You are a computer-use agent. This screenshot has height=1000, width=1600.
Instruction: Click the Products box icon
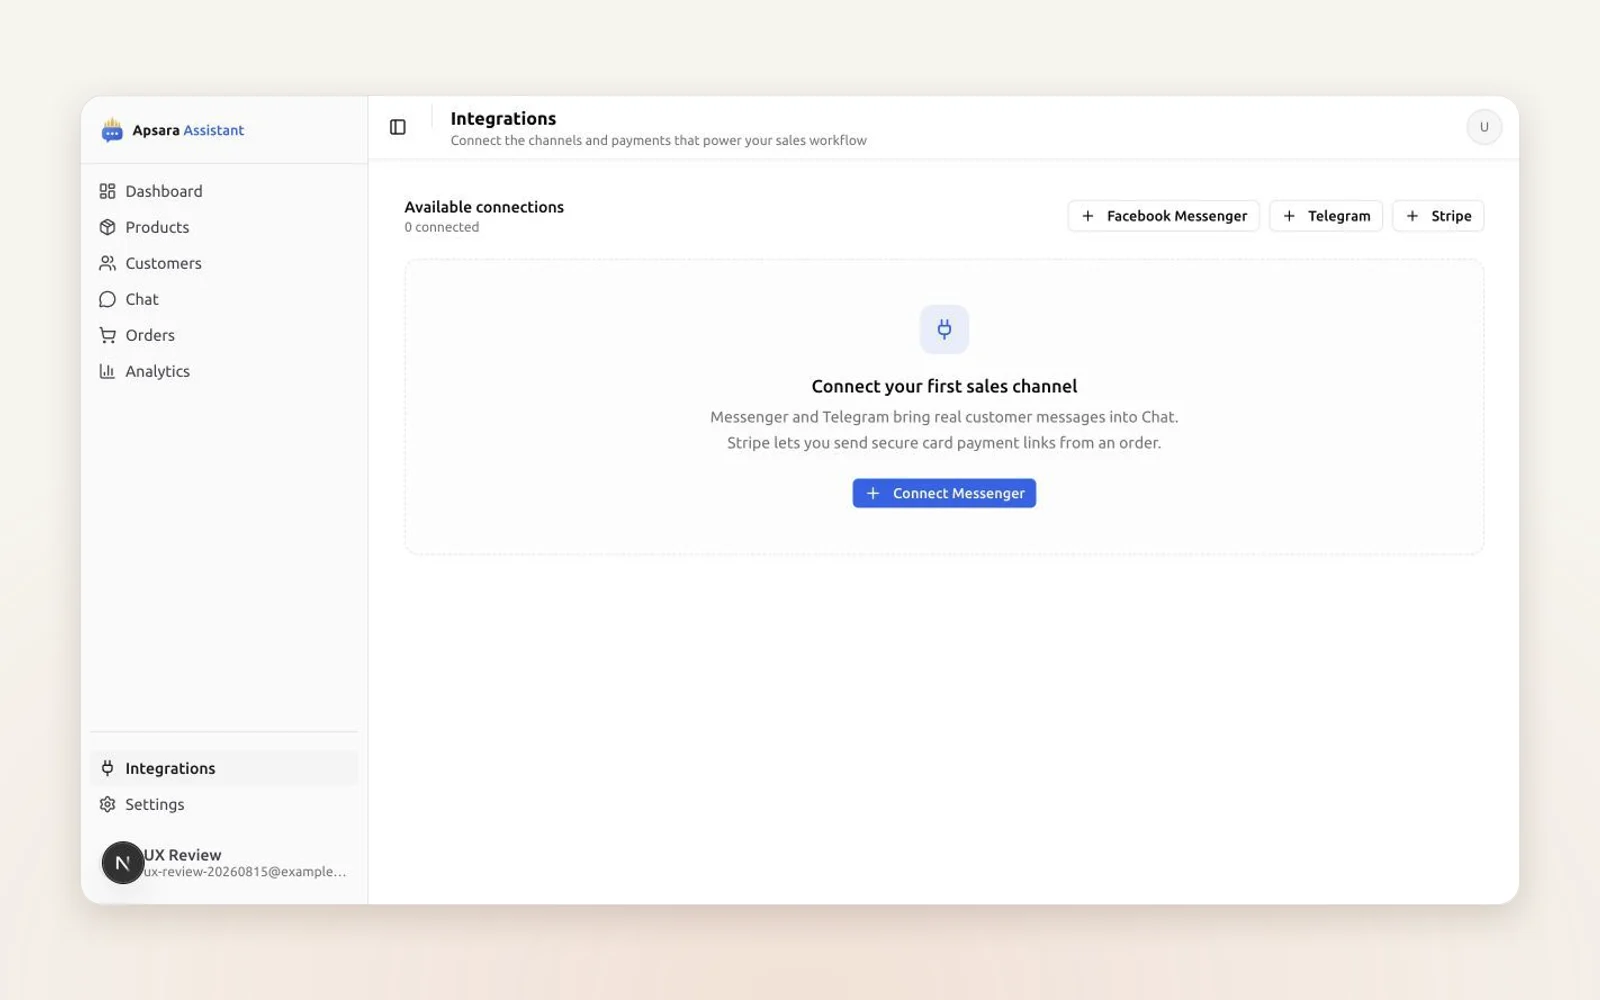(107, 227)
